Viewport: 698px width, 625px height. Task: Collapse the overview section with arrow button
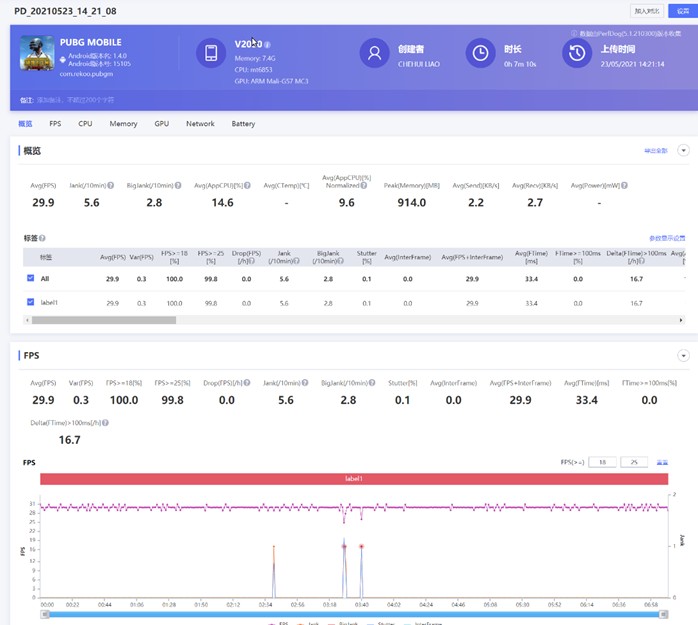coord(683,150)
